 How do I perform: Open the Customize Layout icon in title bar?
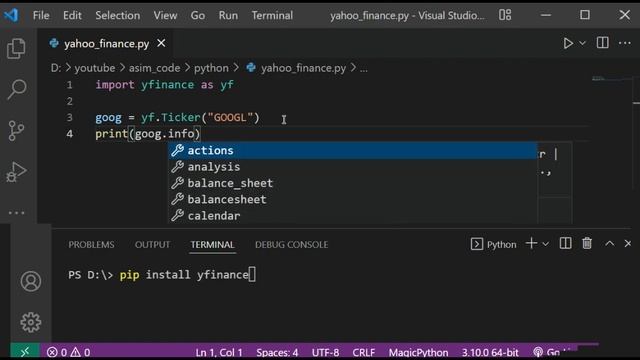point(505,15)
